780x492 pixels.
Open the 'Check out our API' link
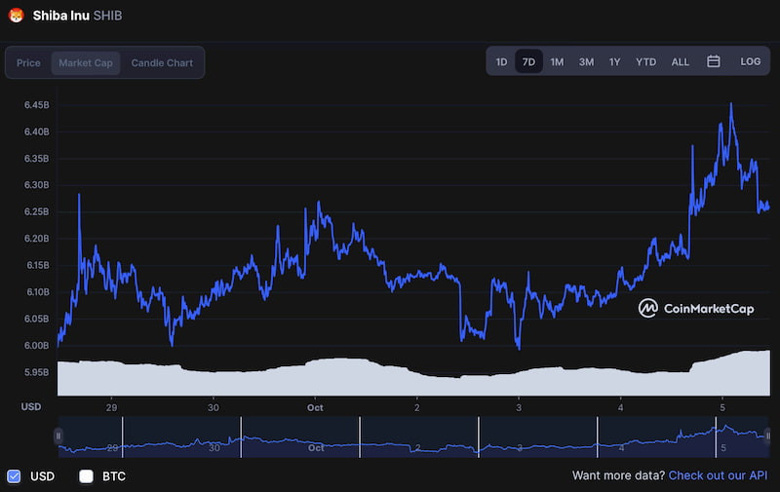718,476
